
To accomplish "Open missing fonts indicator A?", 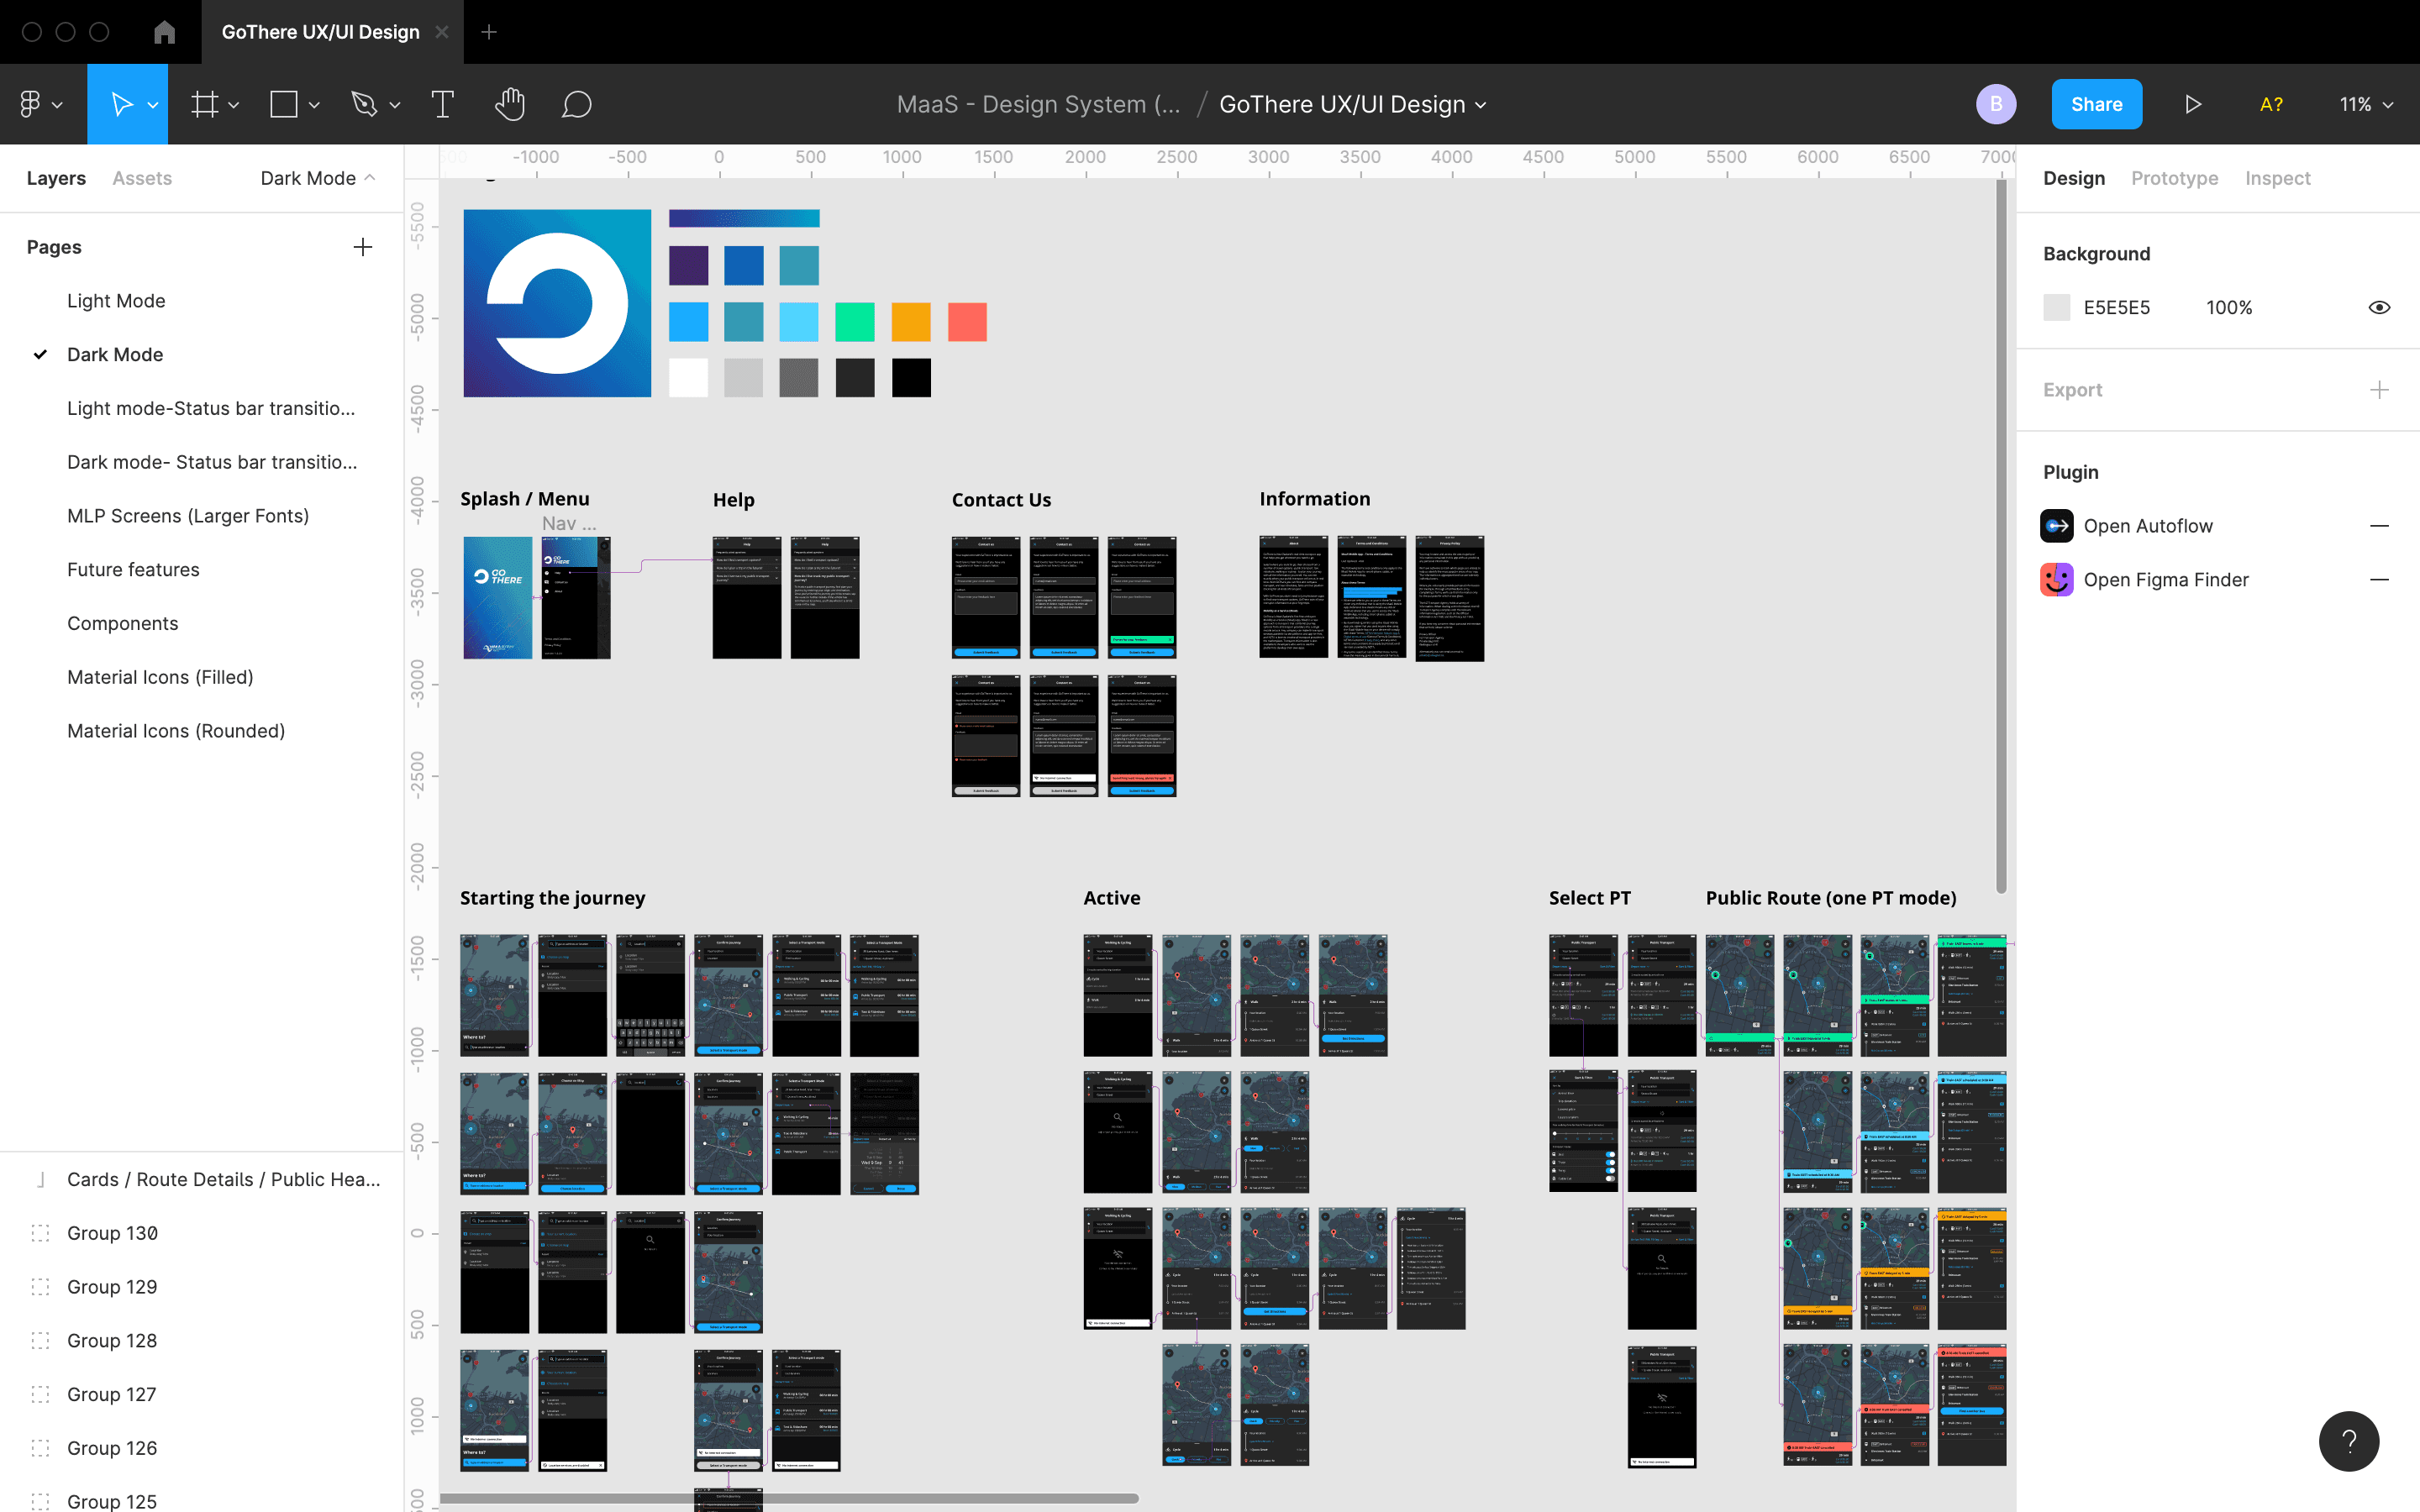I will (x=2271, y=104).
